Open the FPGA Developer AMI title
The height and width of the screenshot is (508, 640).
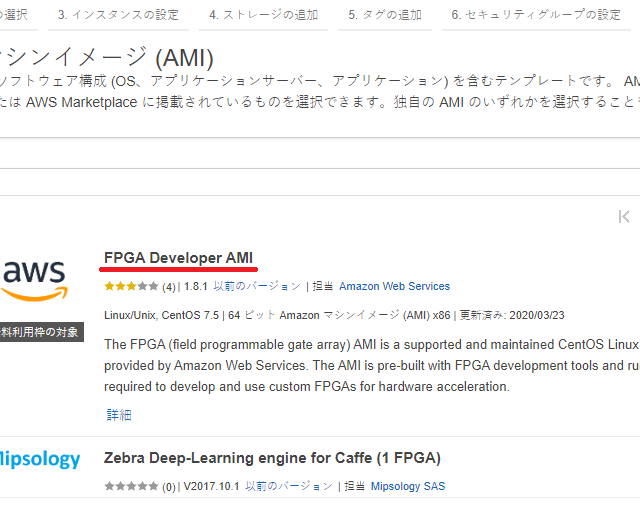(178, 258)
